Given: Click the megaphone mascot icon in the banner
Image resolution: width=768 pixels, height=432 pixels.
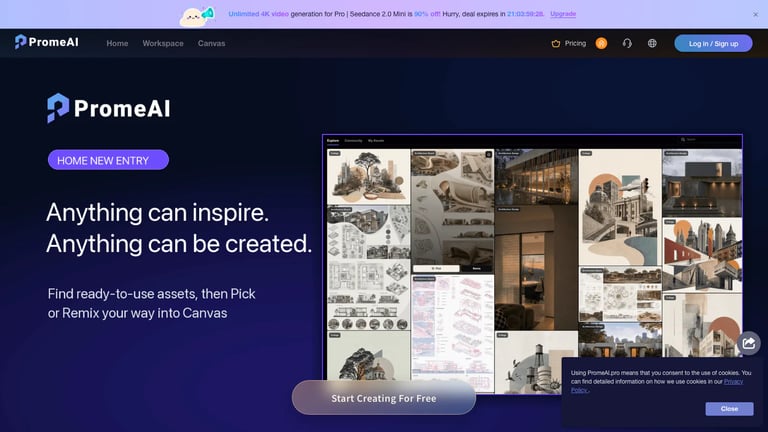Looking at the screenshot, I should [x=197, y=16].
